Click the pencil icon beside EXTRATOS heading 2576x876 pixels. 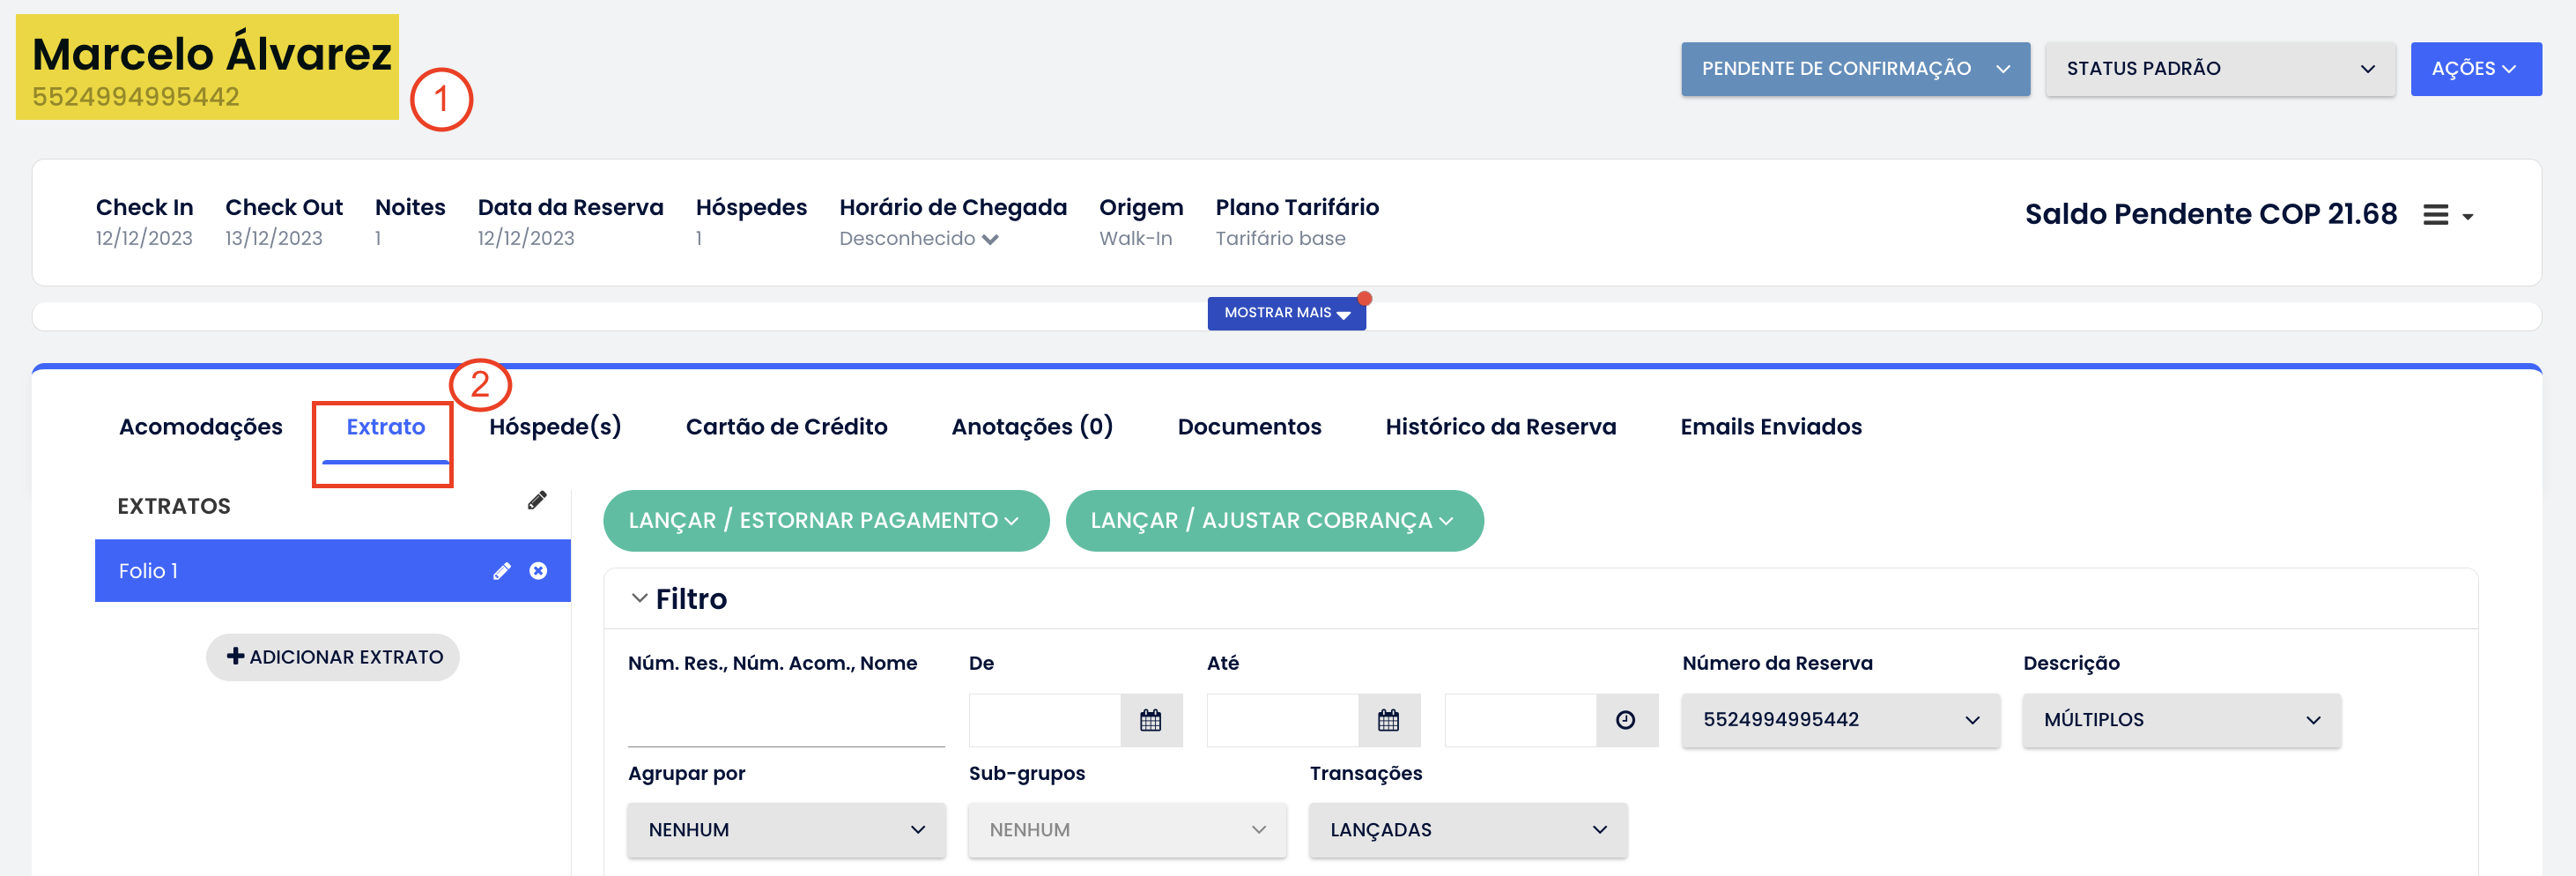pos(537,501)
